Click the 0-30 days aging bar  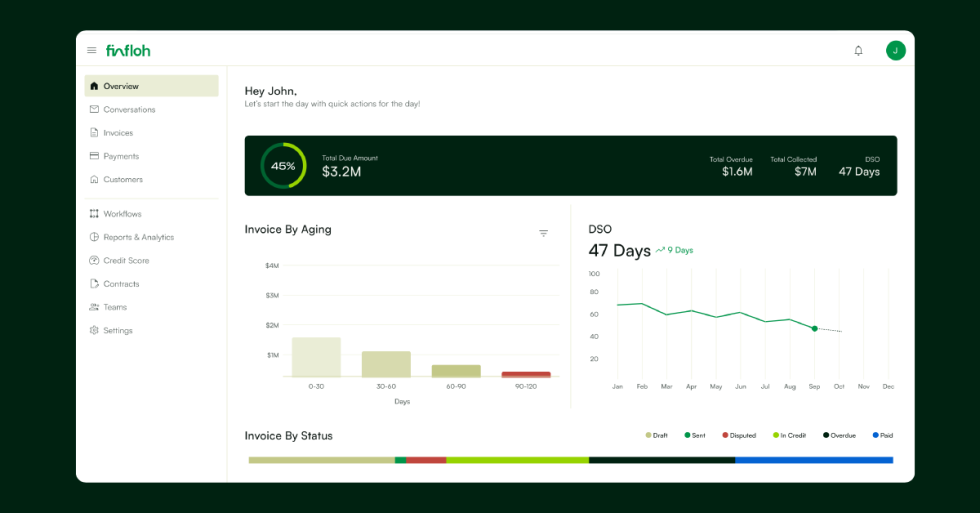(316, 357)
